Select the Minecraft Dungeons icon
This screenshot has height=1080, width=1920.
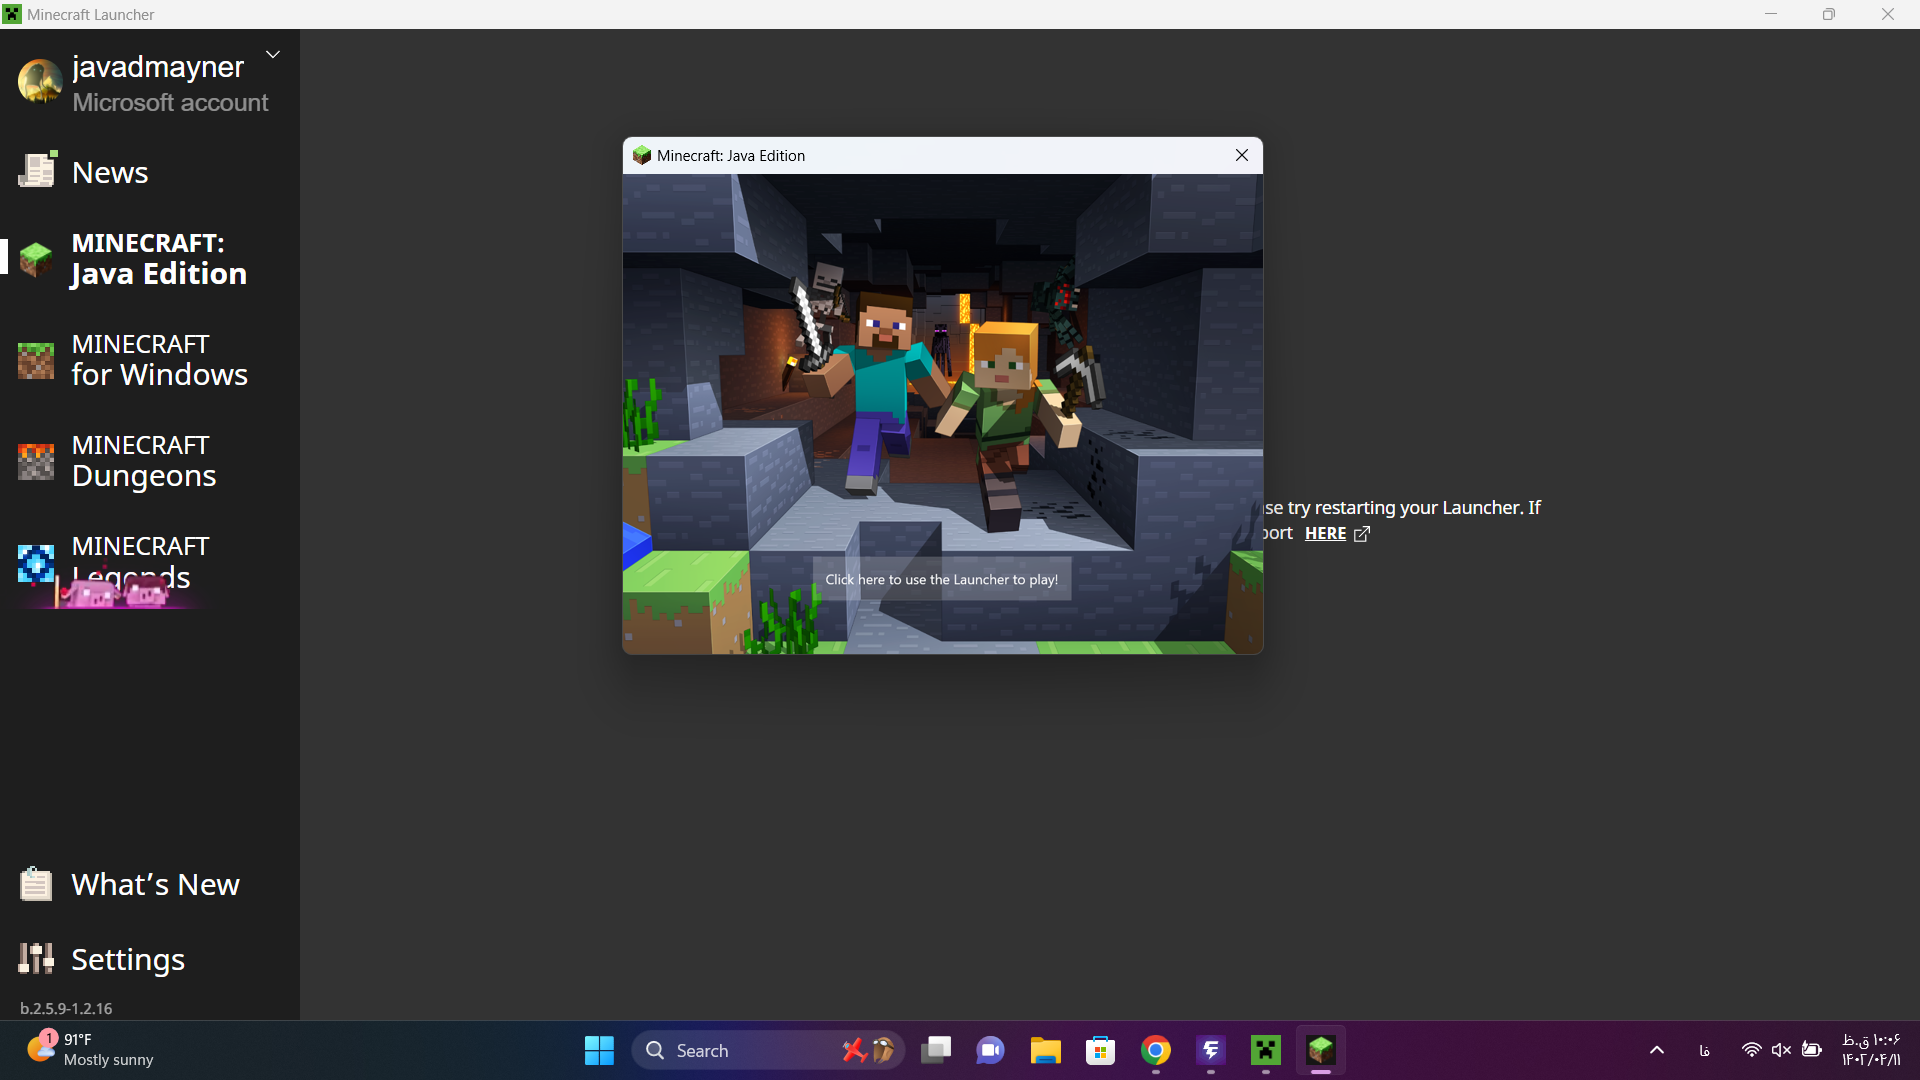[36, 461]
